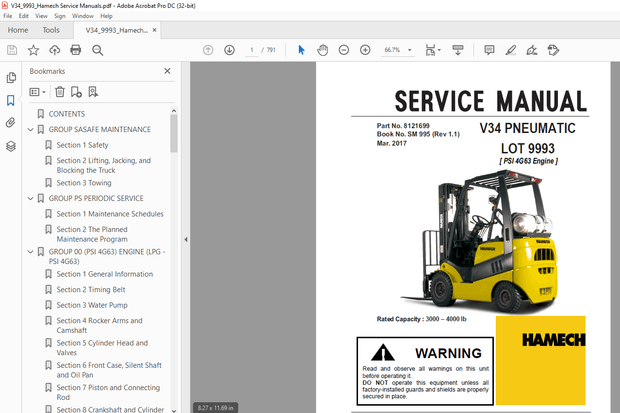Collapse GROUP 00 (PSI 4G63) ENGINE group
The height and width of the screenshot is (413, 620).
click(30, 252)
